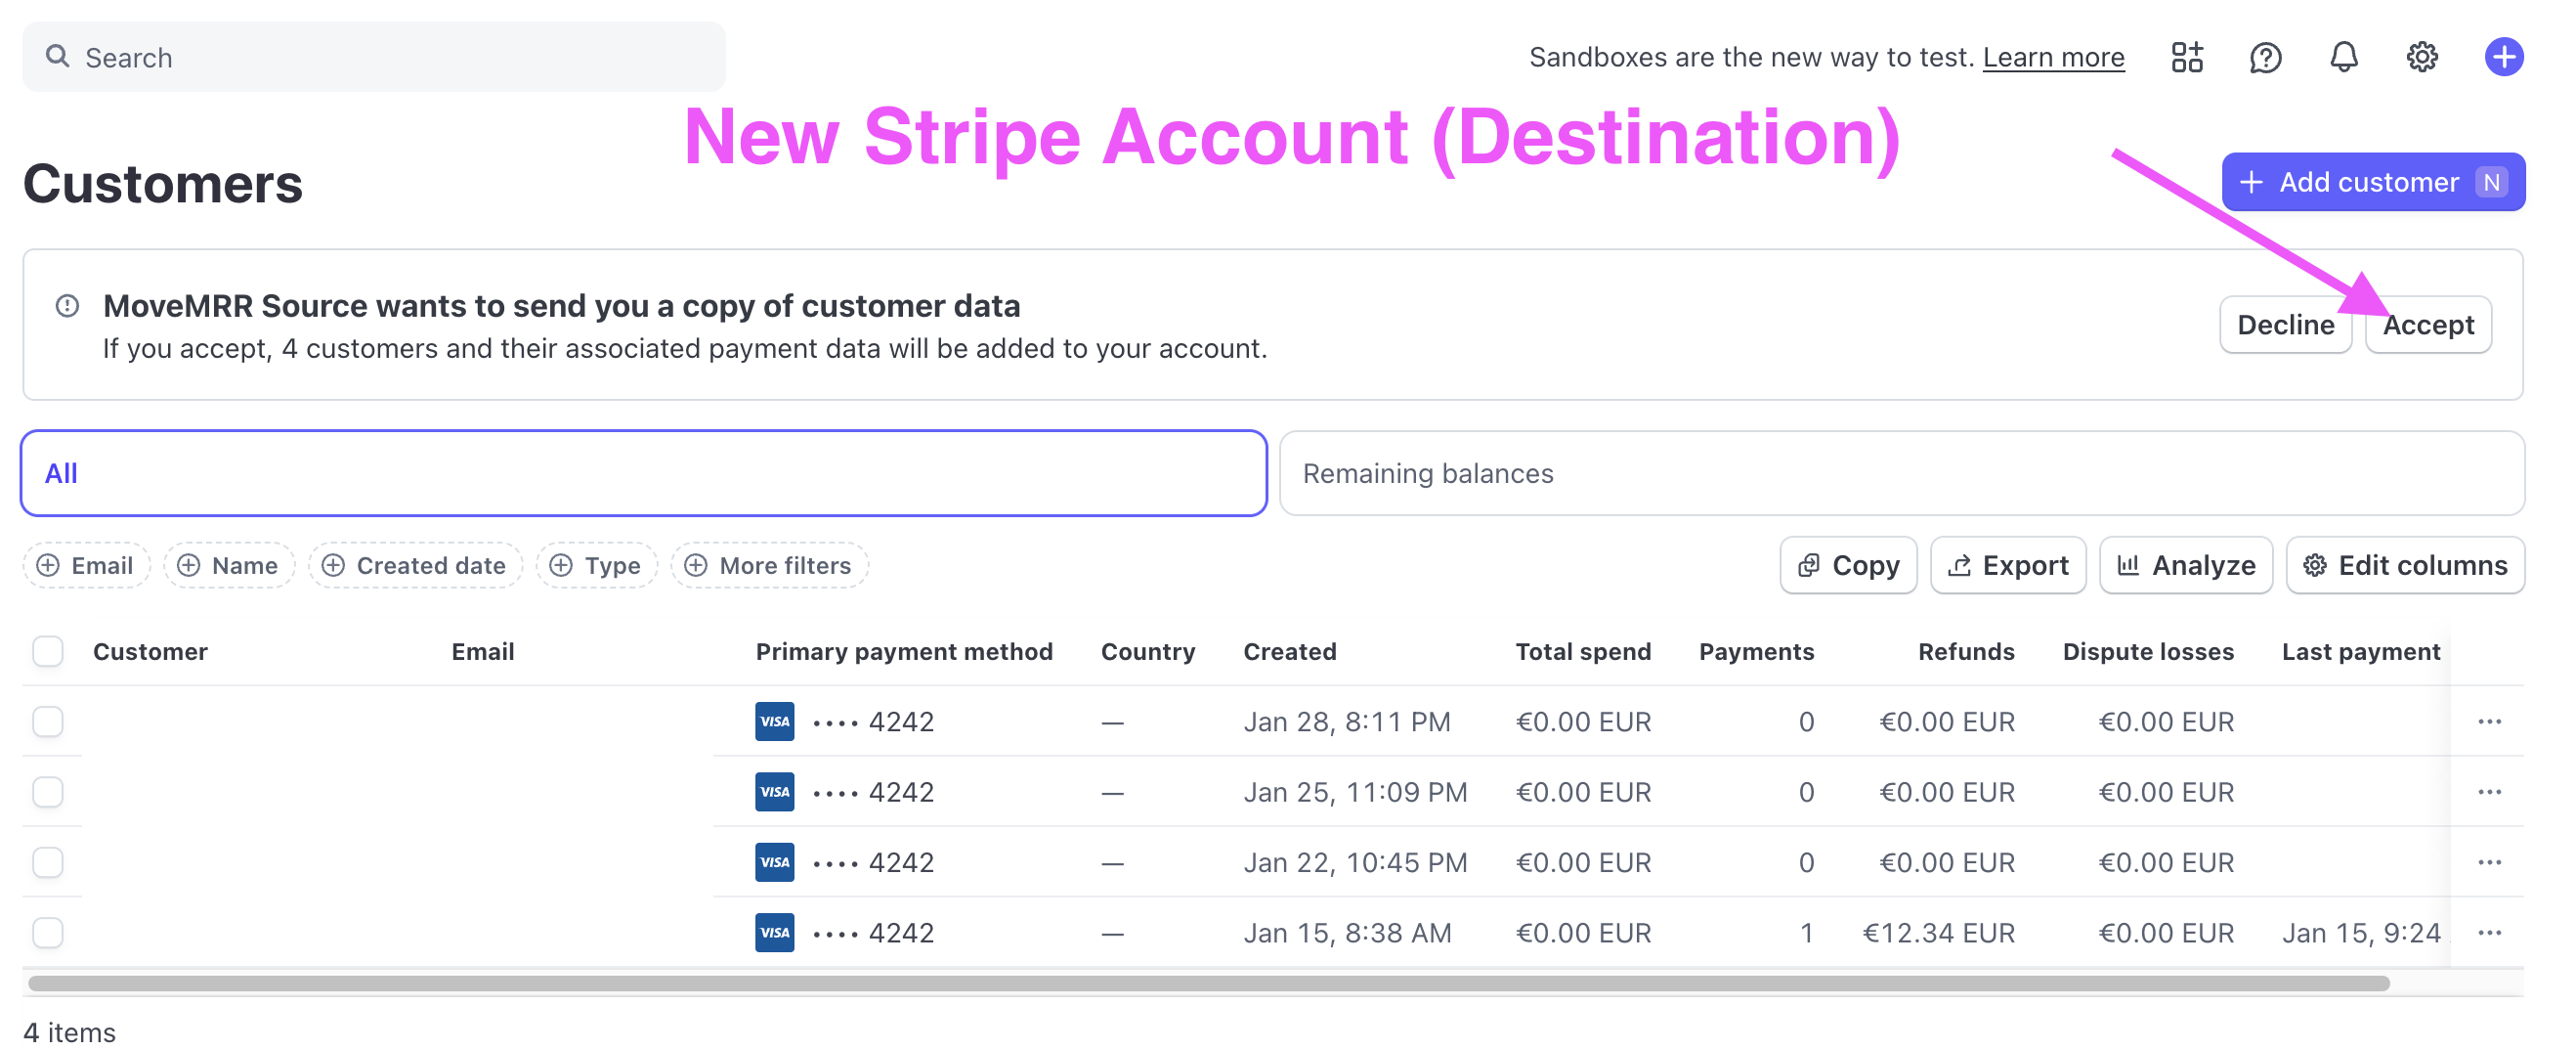Click the €12.34 EUR refunds cell
This screenshot has height=1050, width=2576.
[1938, 932]
